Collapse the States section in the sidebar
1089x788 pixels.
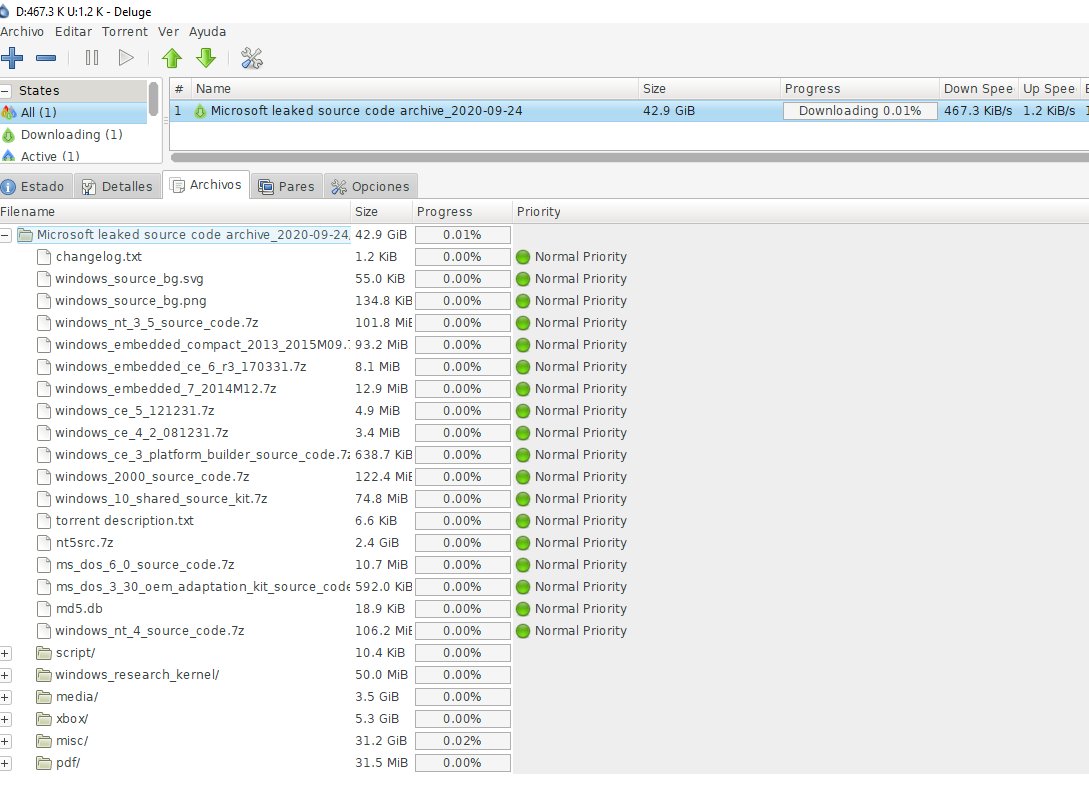[6, 91]
